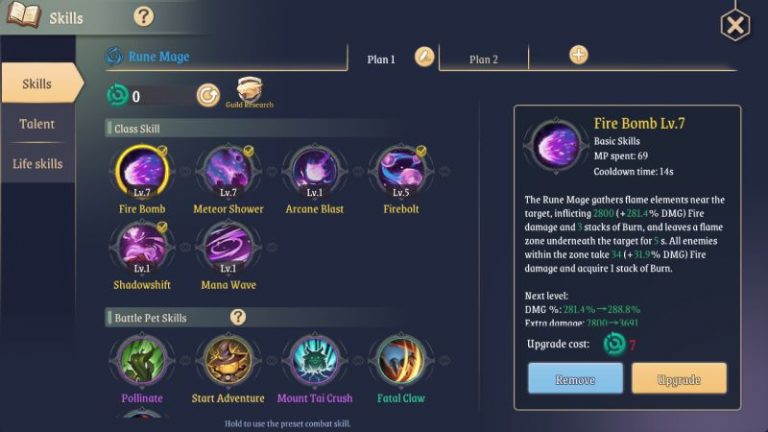Click the Upgrade button for Fire Bomb
Screen dimensions: 768x432
point(679,378)
